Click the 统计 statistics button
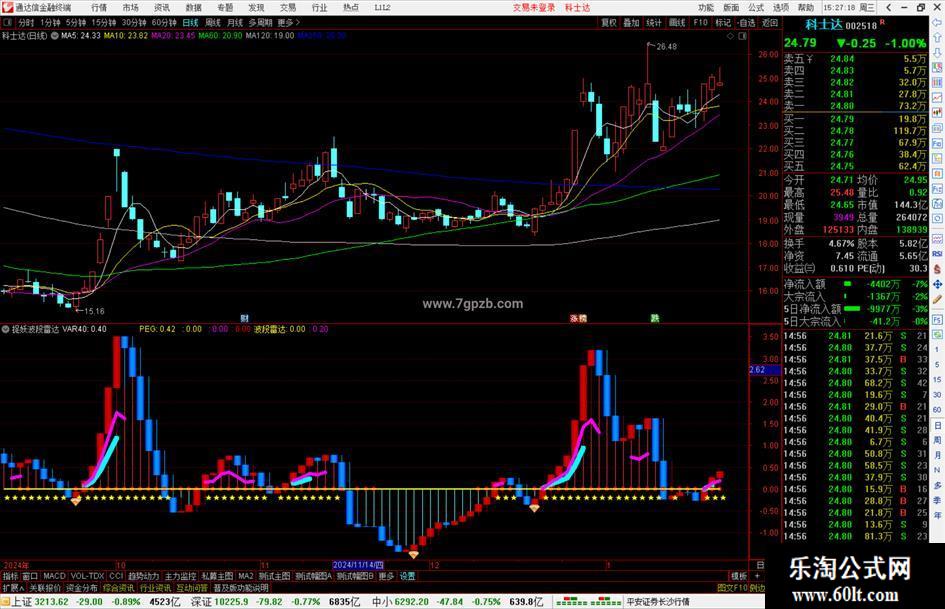The height and width of the screenshot is (609, 945). [654, 22]
